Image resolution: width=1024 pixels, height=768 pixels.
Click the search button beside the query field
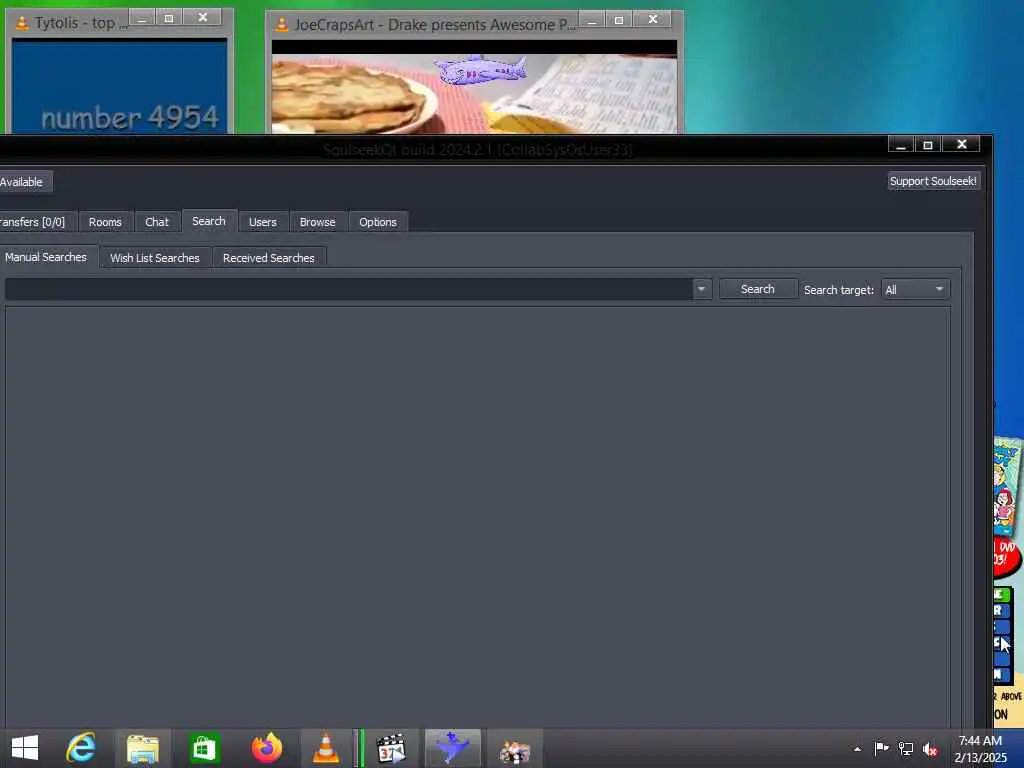[x=758, y=289]
